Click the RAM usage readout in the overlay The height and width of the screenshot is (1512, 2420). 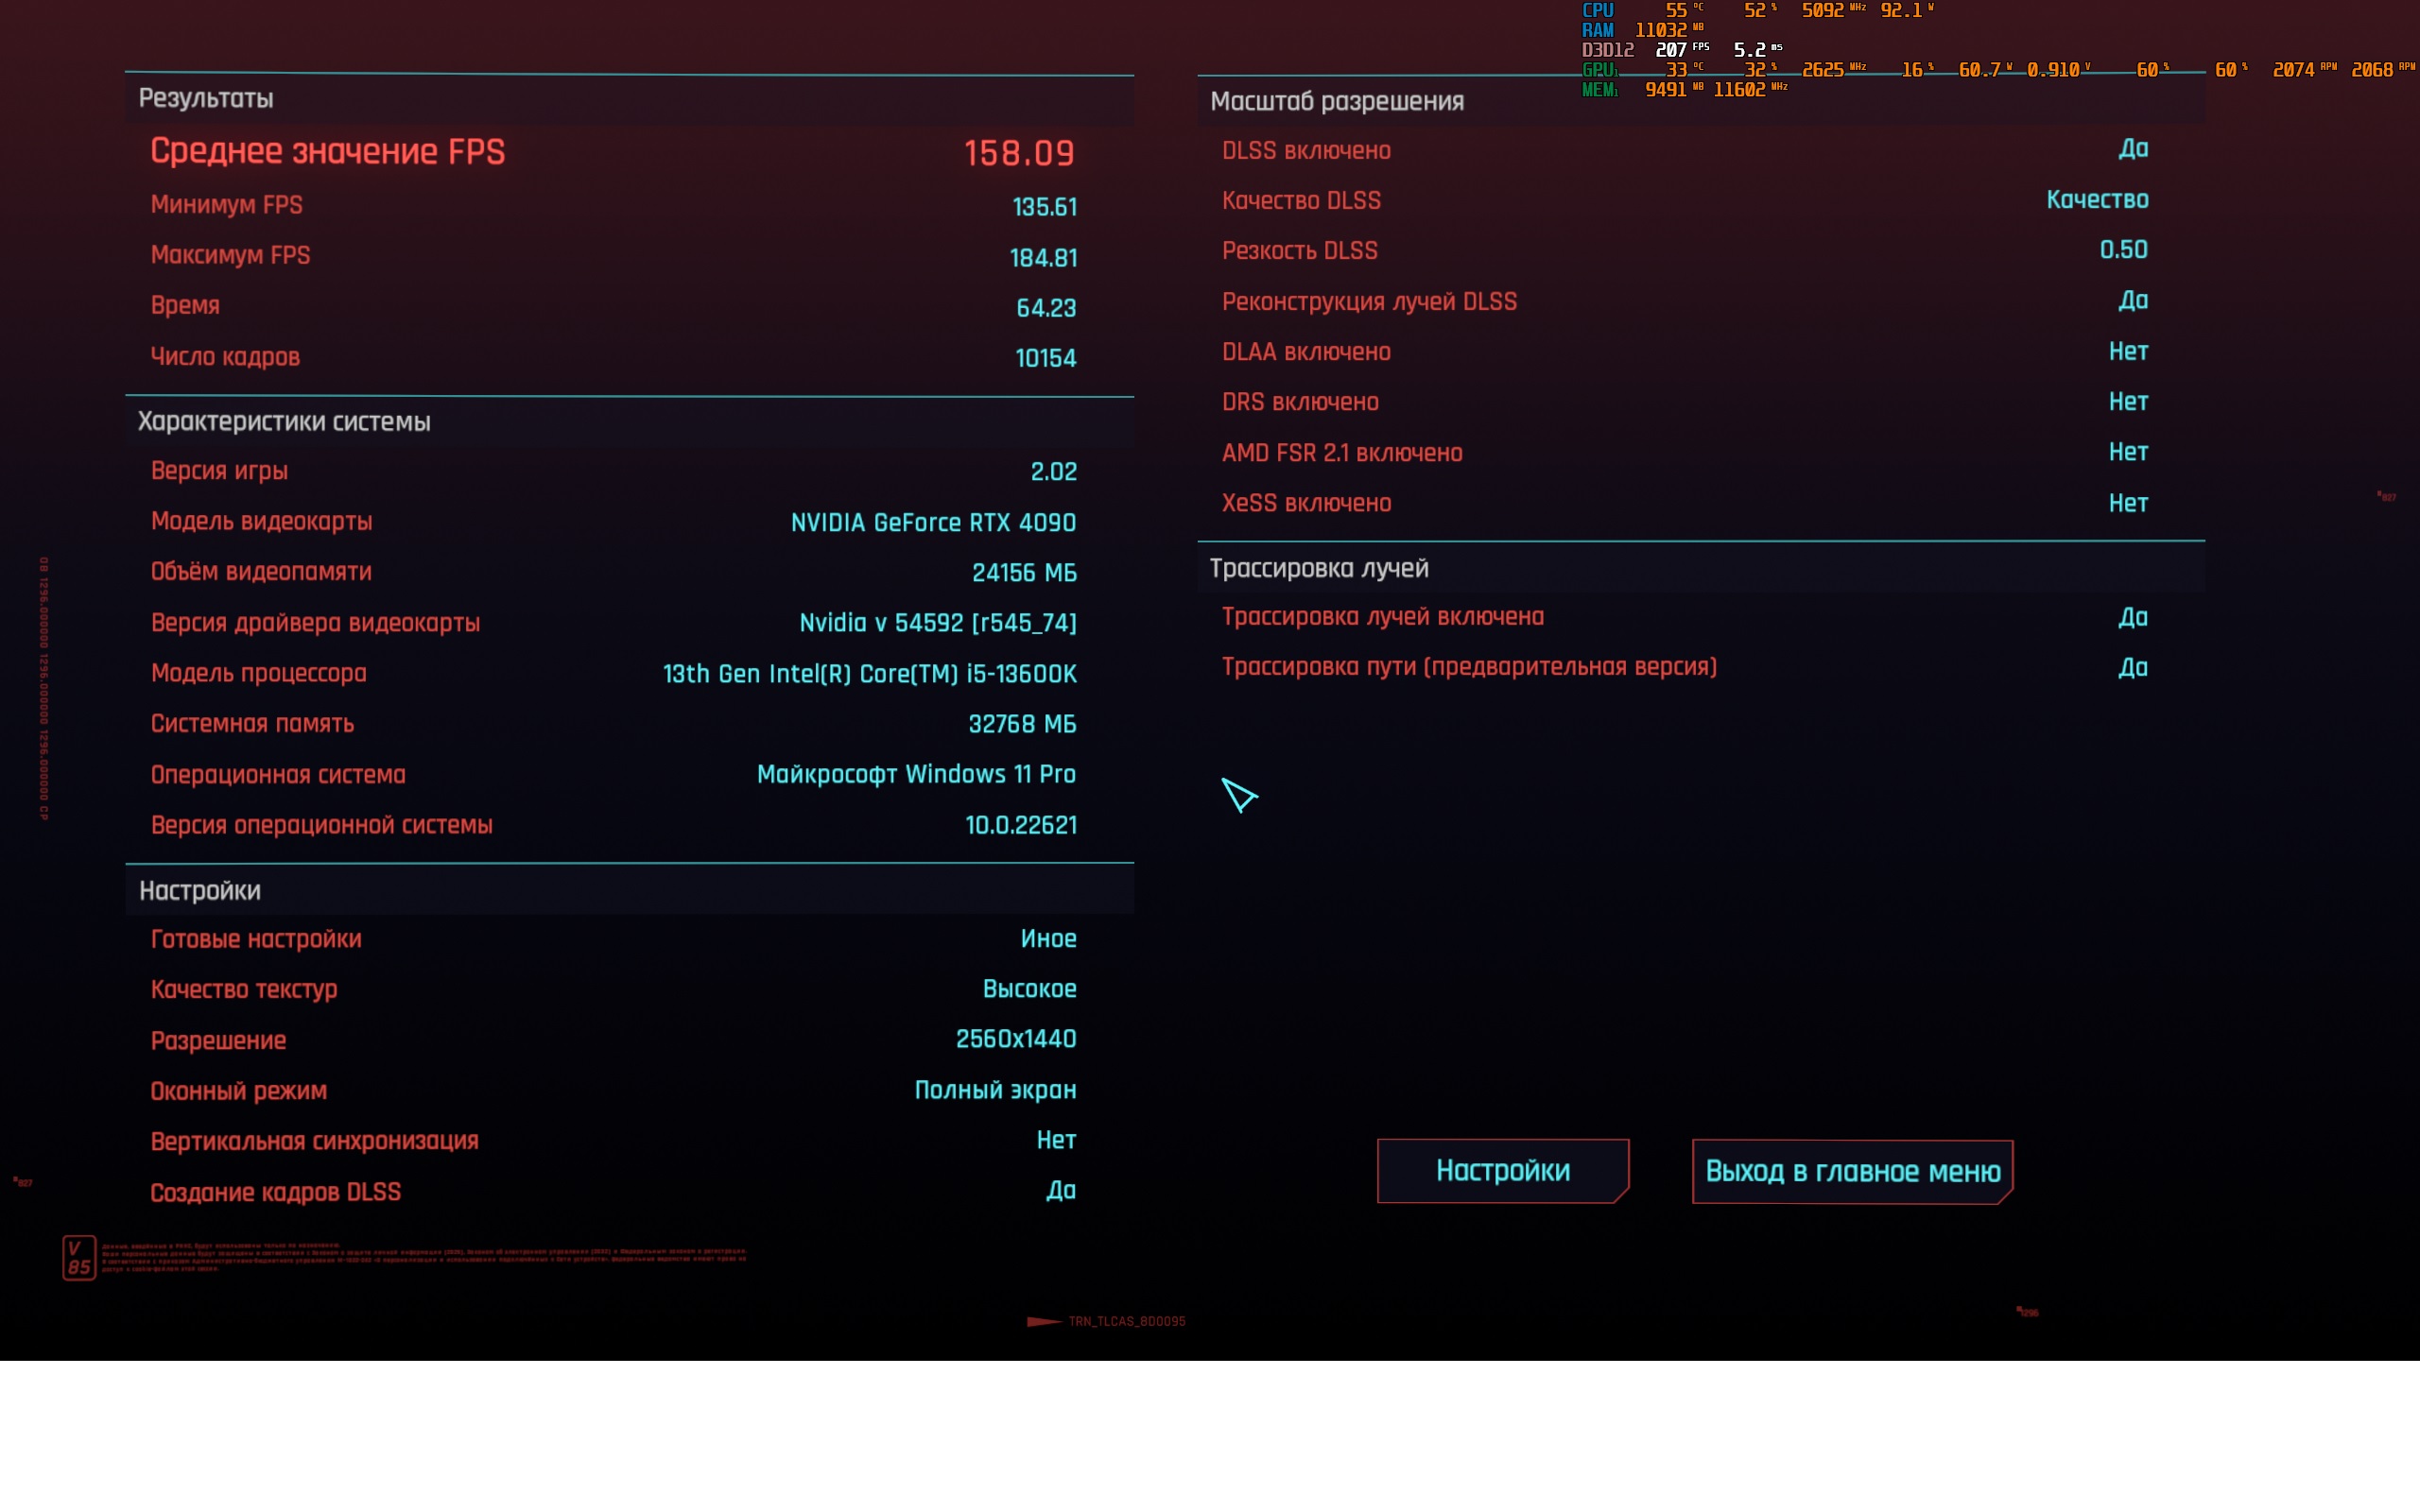1660,30
